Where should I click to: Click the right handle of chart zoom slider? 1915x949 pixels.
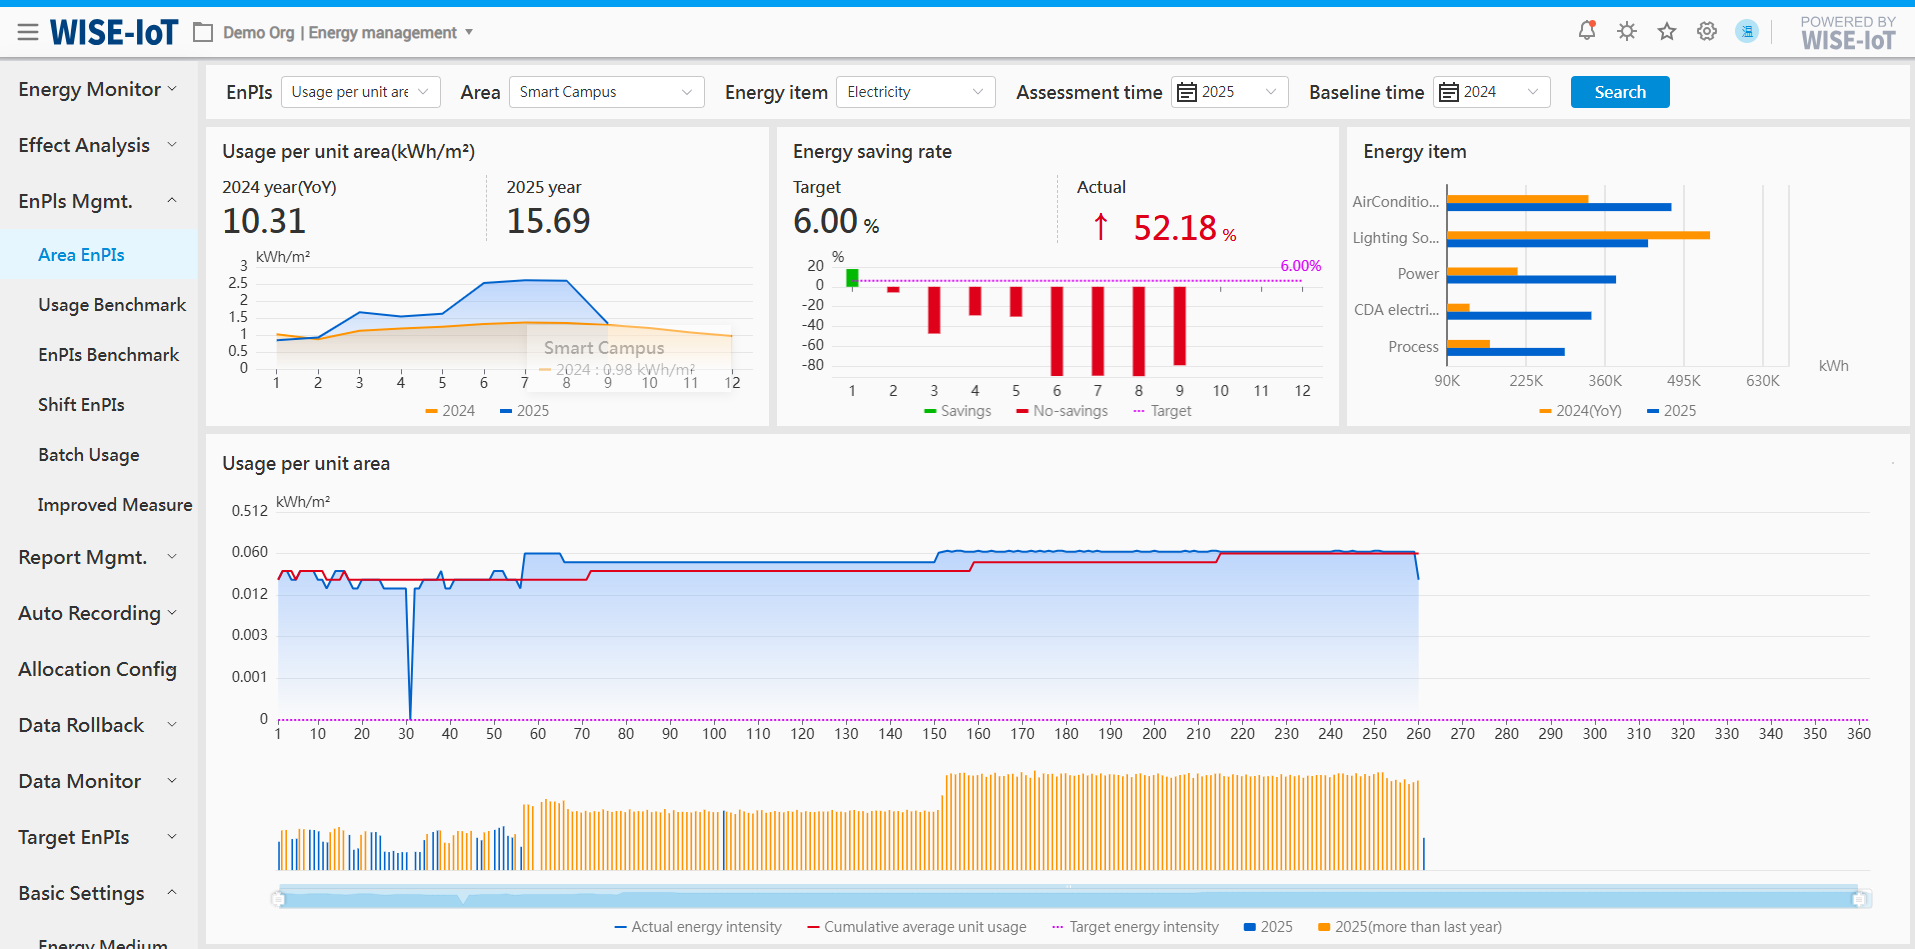[1859, 899]
